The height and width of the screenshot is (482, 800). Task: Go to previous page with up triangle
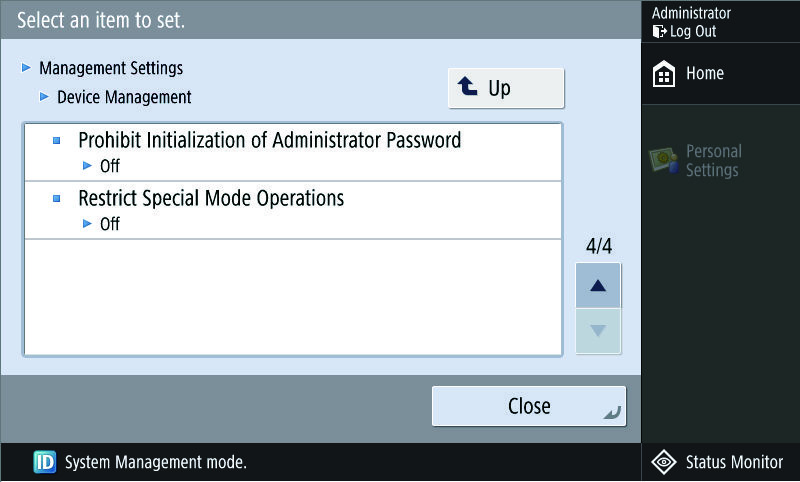(x=598, y=286)
